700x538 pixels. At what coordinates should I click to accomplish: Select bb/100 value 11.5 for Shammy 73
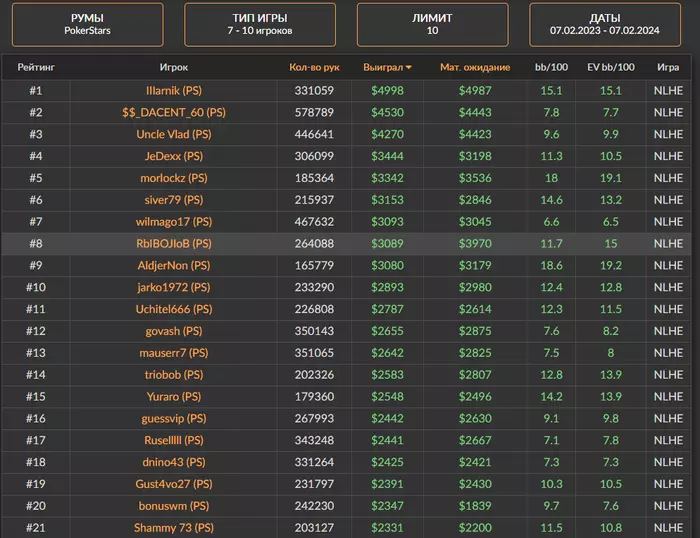pos(551,528)
